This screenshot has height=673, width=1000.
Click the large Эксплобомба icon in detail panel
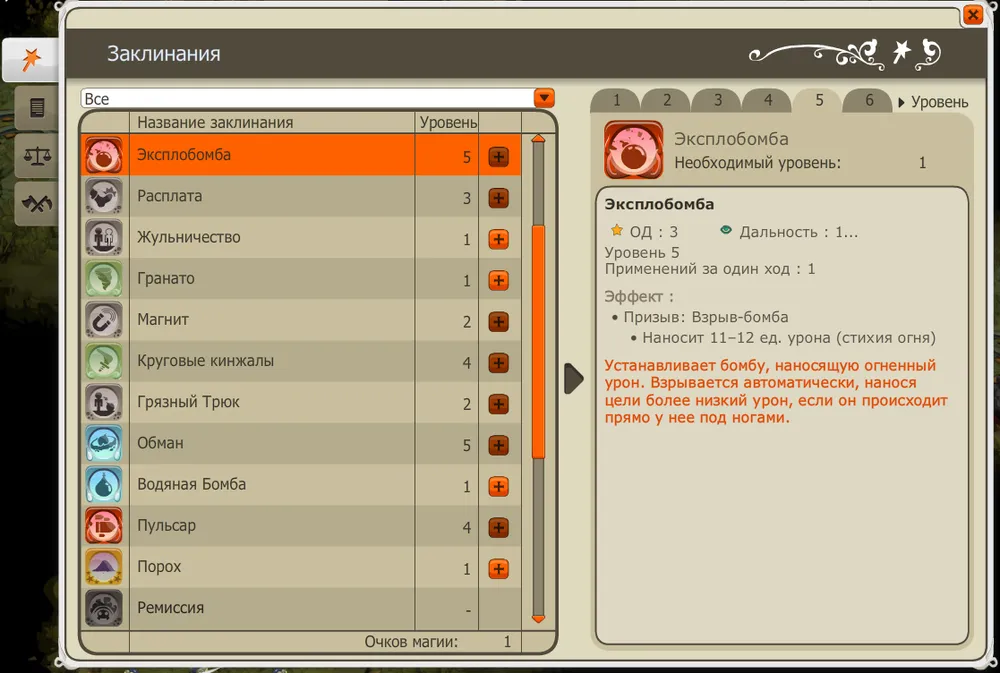point(633,150)
